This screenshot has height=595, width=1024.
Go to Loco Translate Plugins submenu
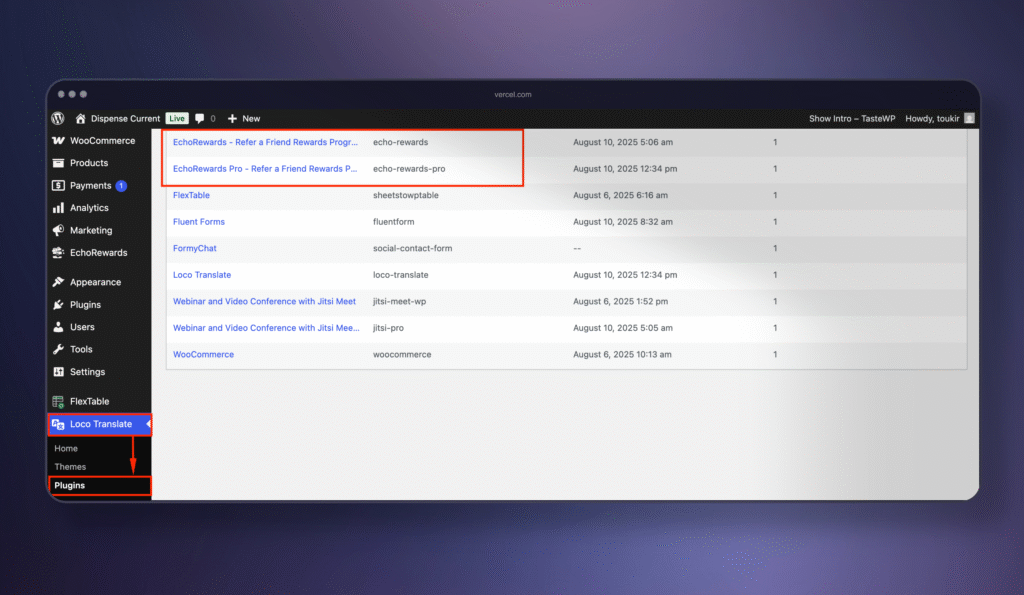pyautogui.click(x=69, y=485)
